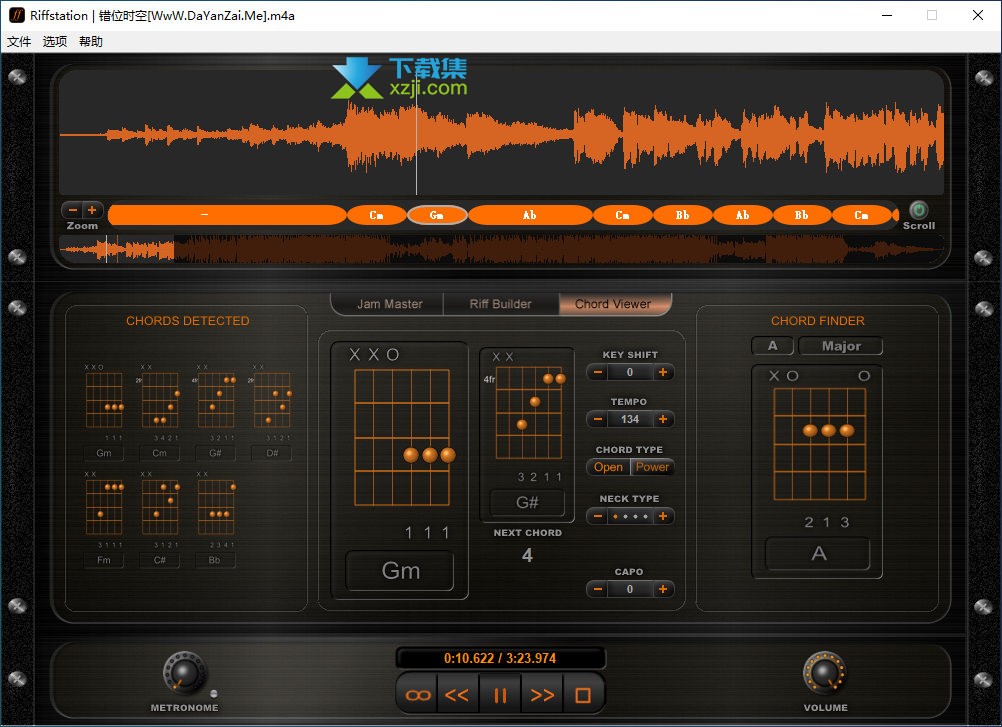The image size is (1002, 727).
Task: Select the C# chord diagram in Chords Detected
Action: pyautogui.click(x=160, y=507)
